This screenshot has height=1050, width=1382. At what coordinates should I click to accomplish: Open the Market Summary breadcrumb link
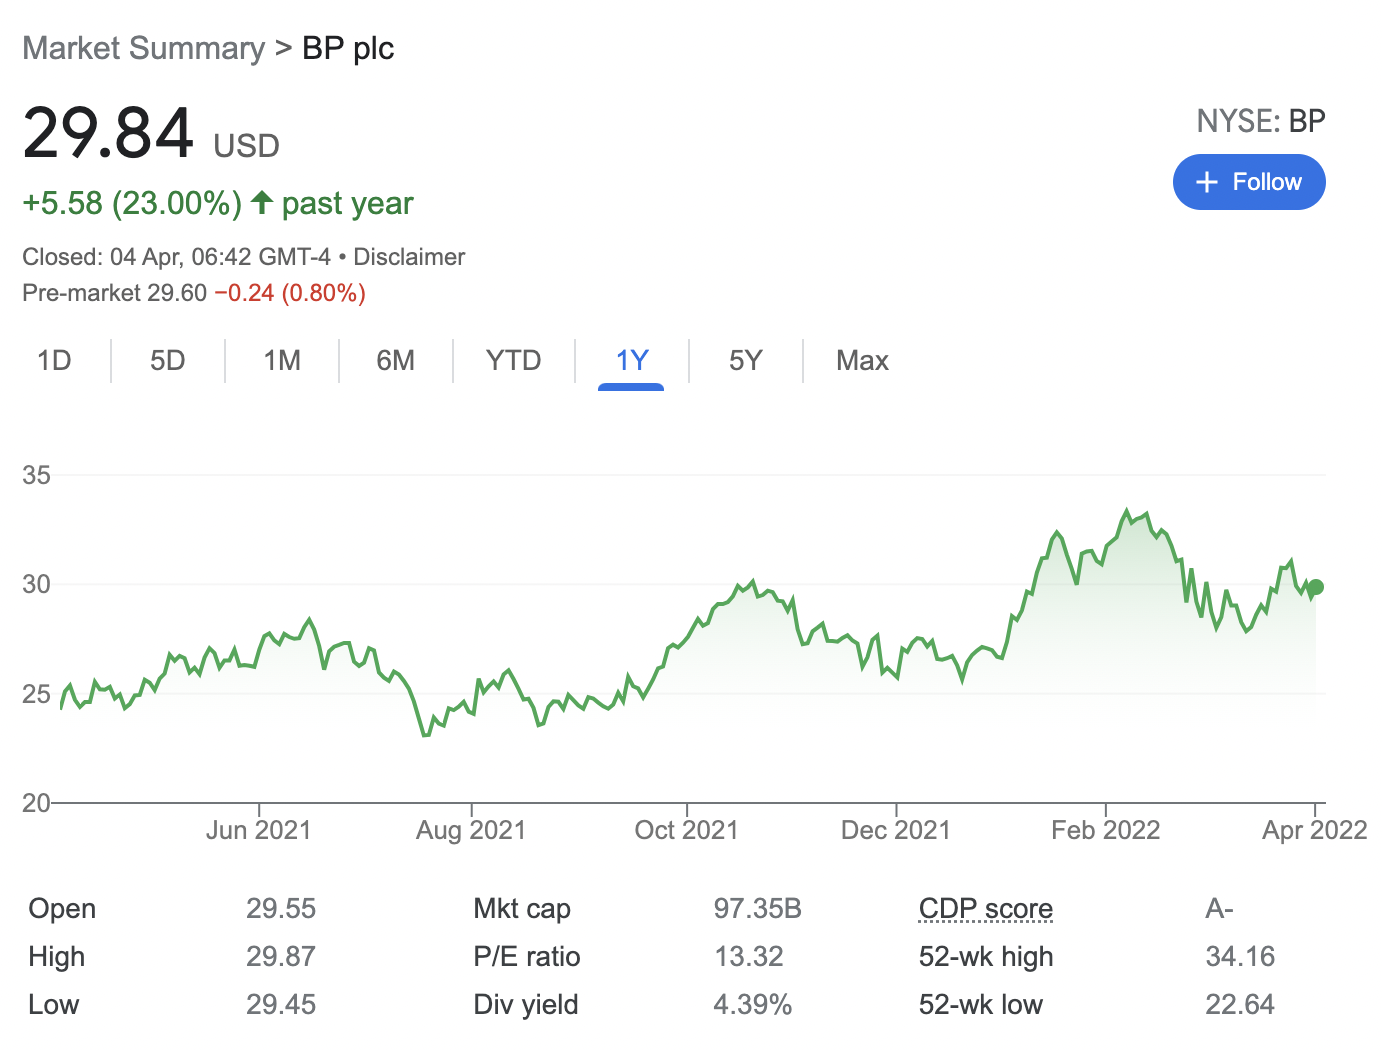(x=144, y=48)
